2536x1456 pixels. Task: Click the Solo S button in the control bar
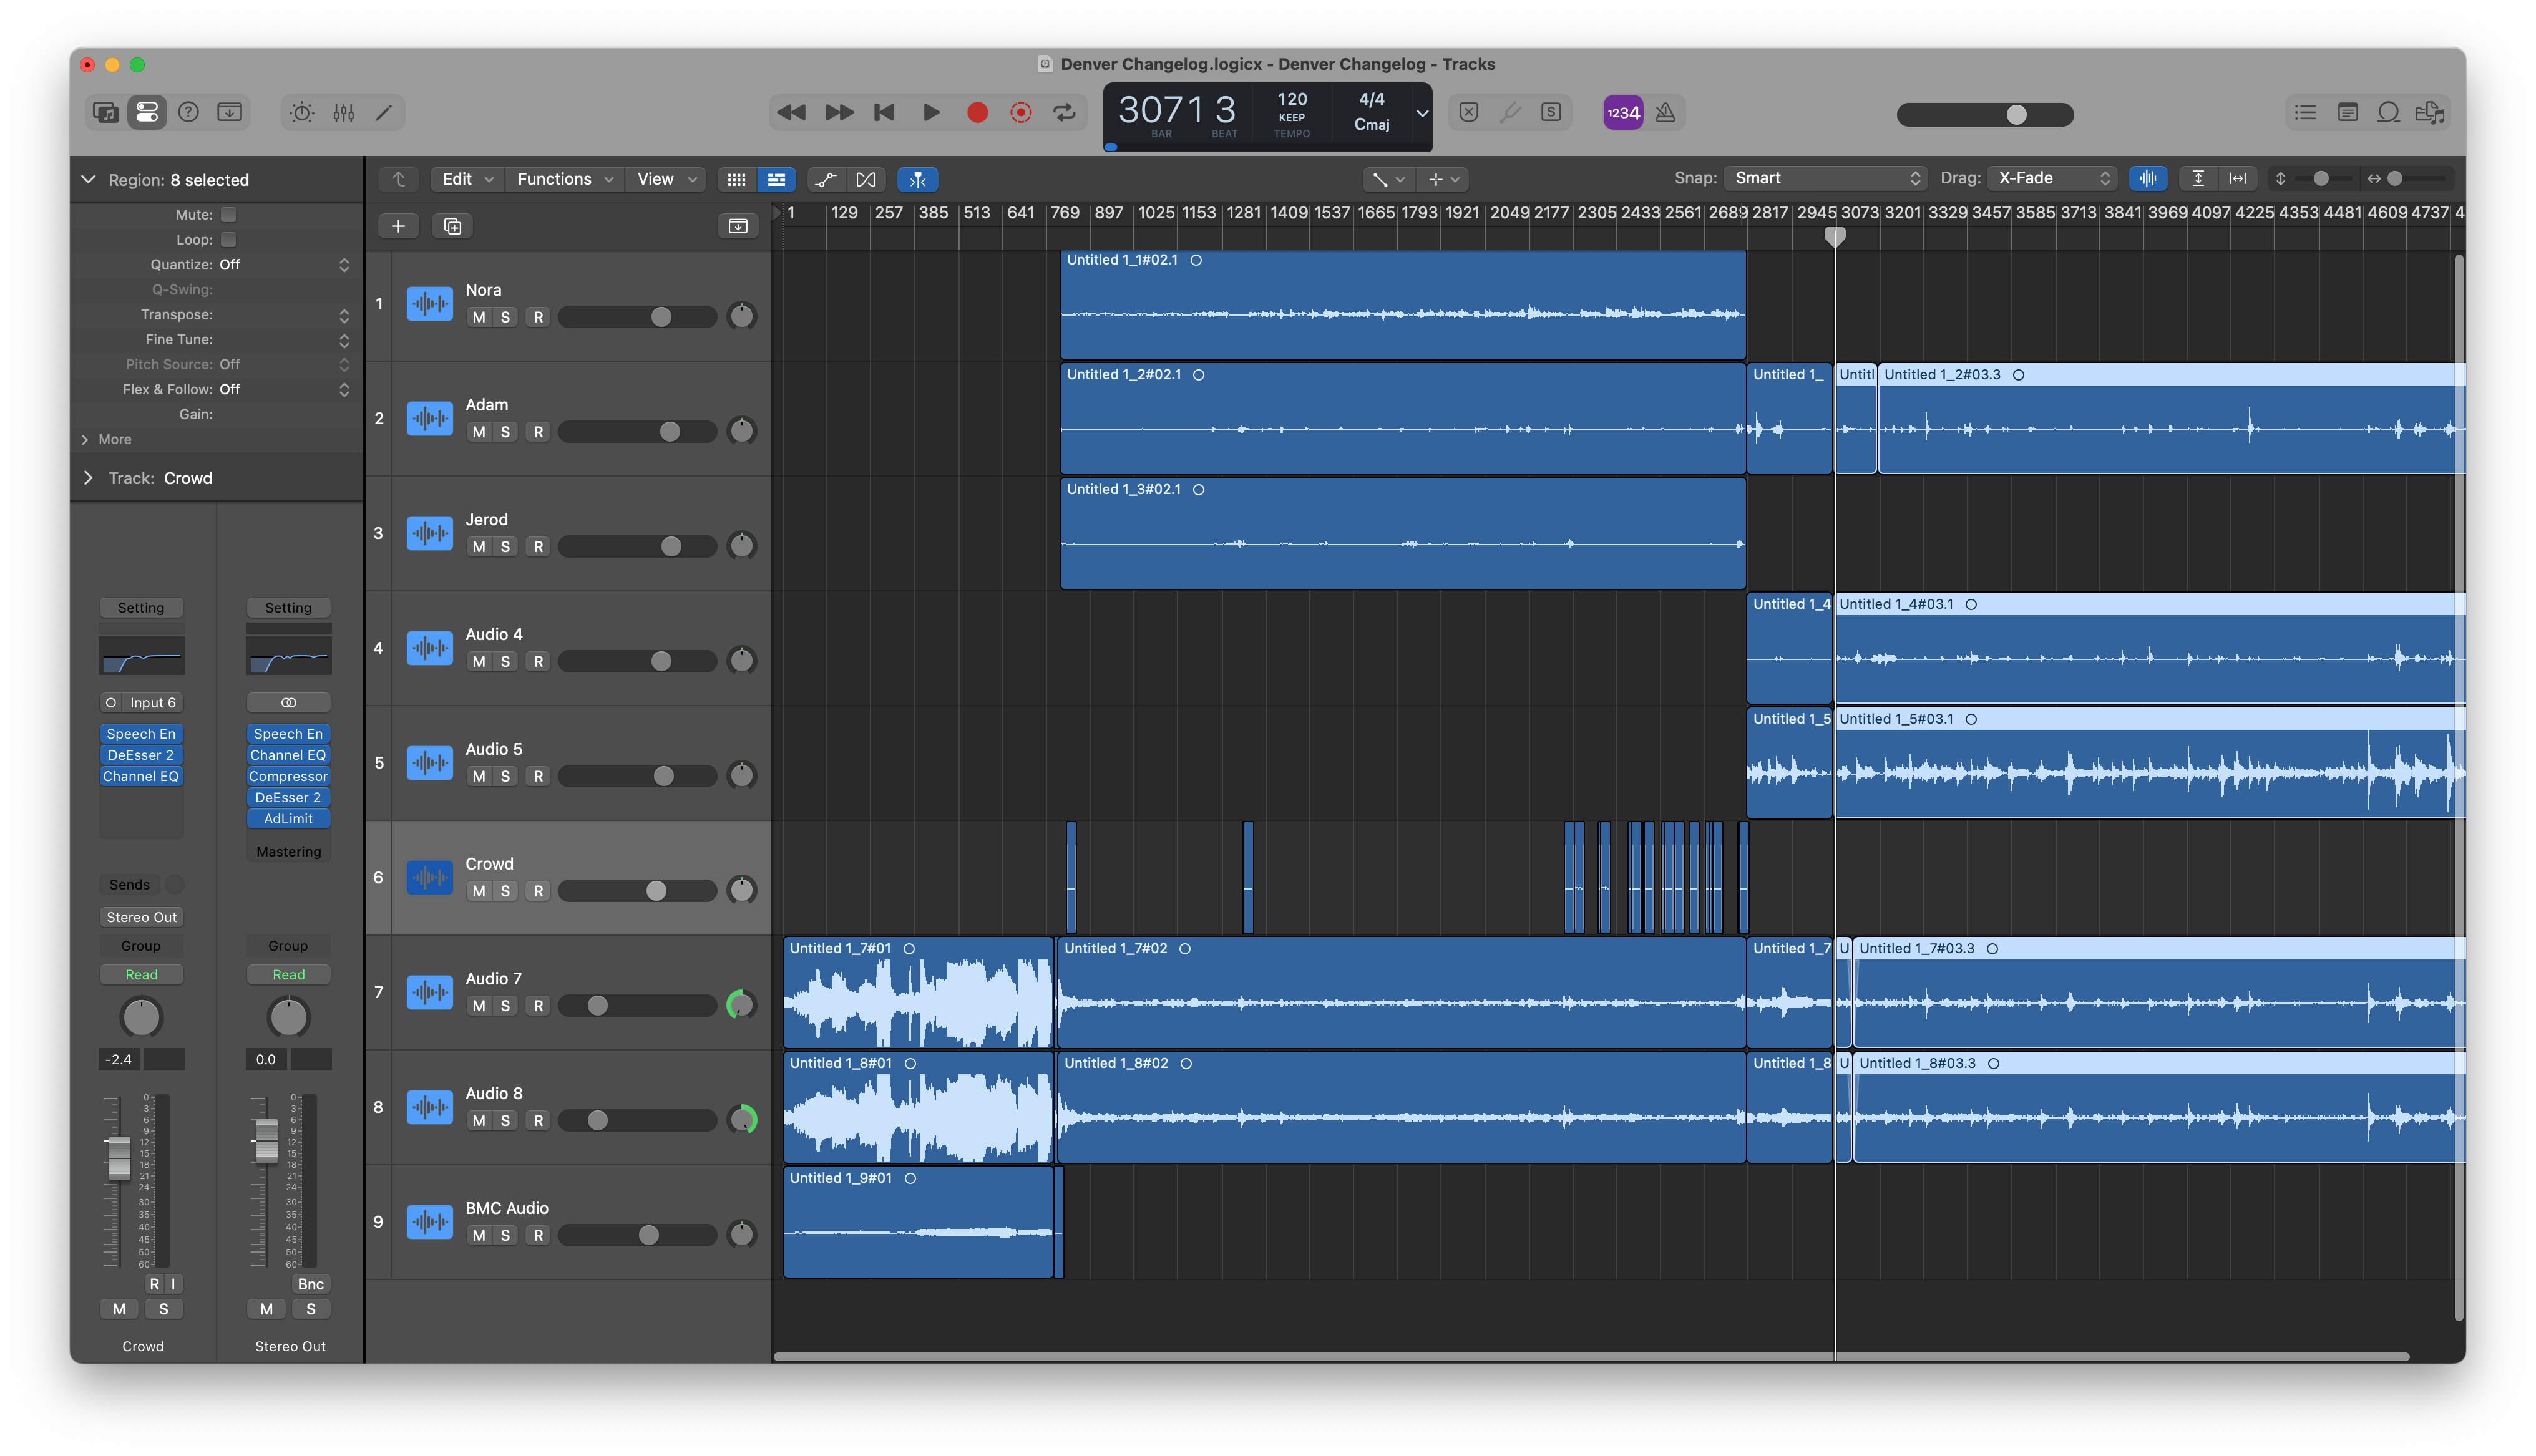[x=1551, y=112]
